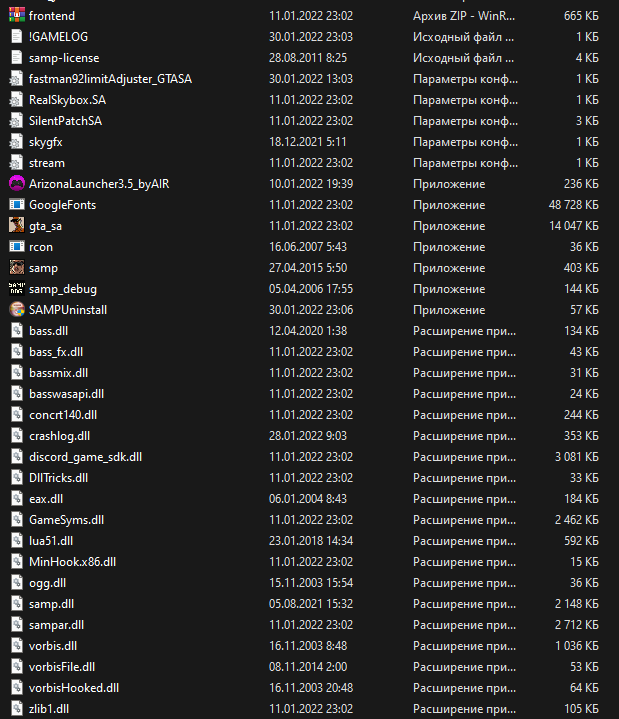The width and height of the screenshot is (619, 719).
Task: Click the config icon of fastman92limitAdjuster_GTASA
Action: pos(17,79)
